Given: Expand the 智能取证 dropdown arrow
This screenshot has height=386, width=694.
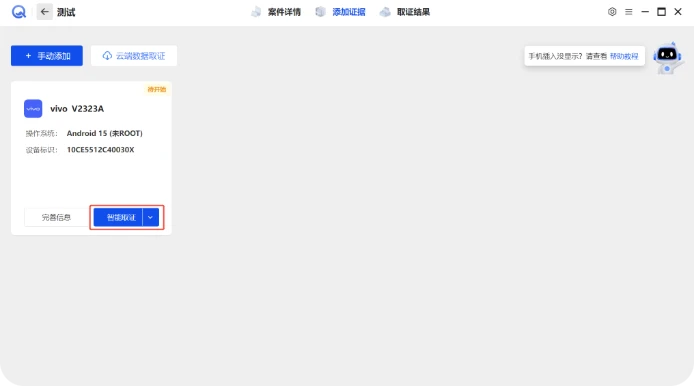Looking at the screenshot, I should 150,217.
